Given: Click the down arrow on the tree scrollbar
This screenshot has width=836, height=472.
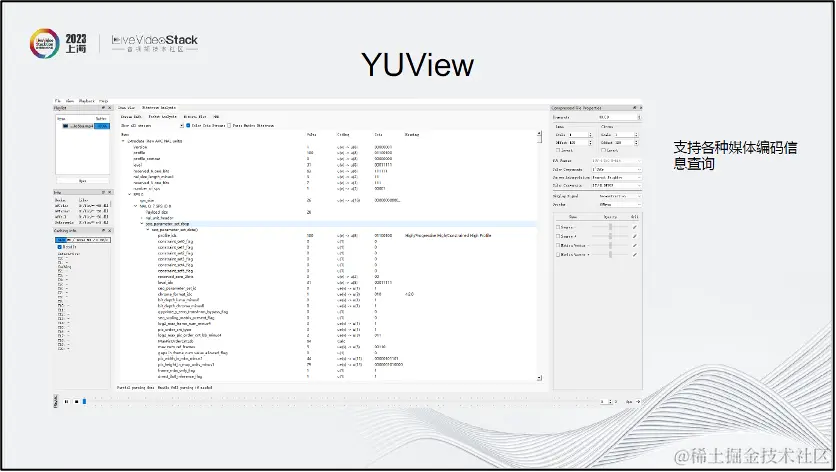Looking at the screenshot, I should (539, 378).
